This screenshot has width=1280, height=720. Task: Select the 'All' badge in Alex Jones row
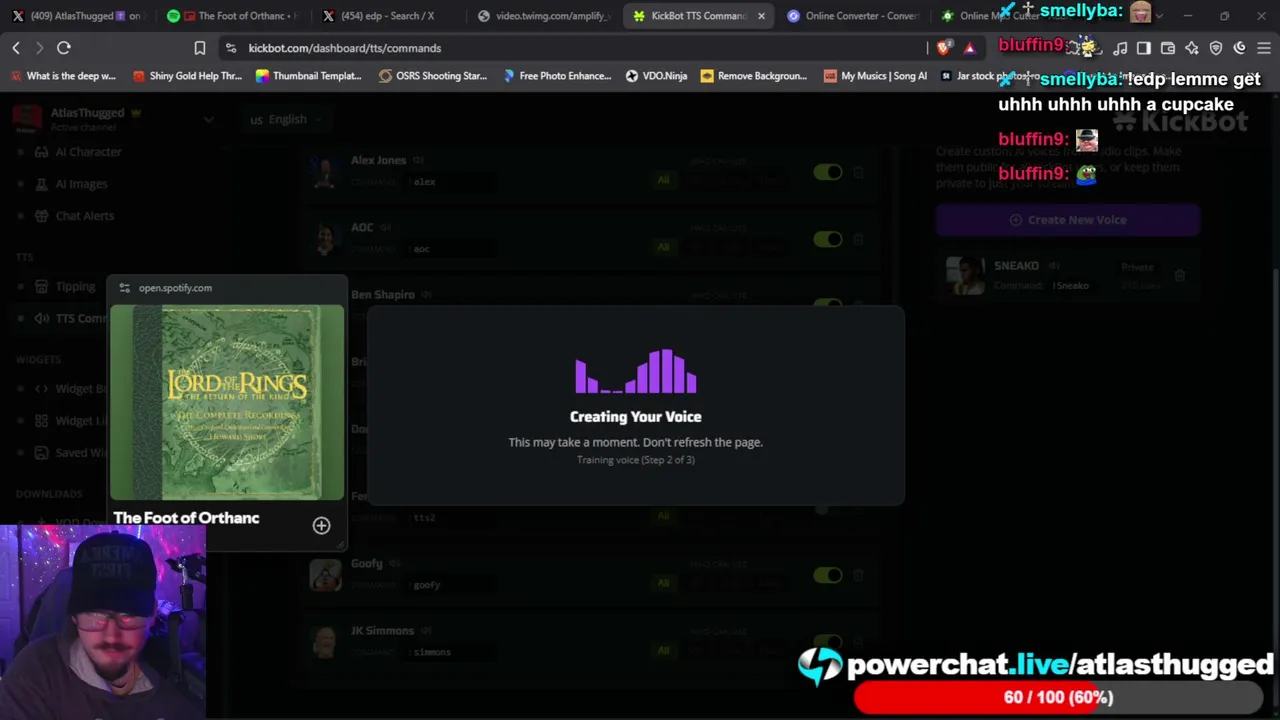pyautogui.click(x=663, y=180)
